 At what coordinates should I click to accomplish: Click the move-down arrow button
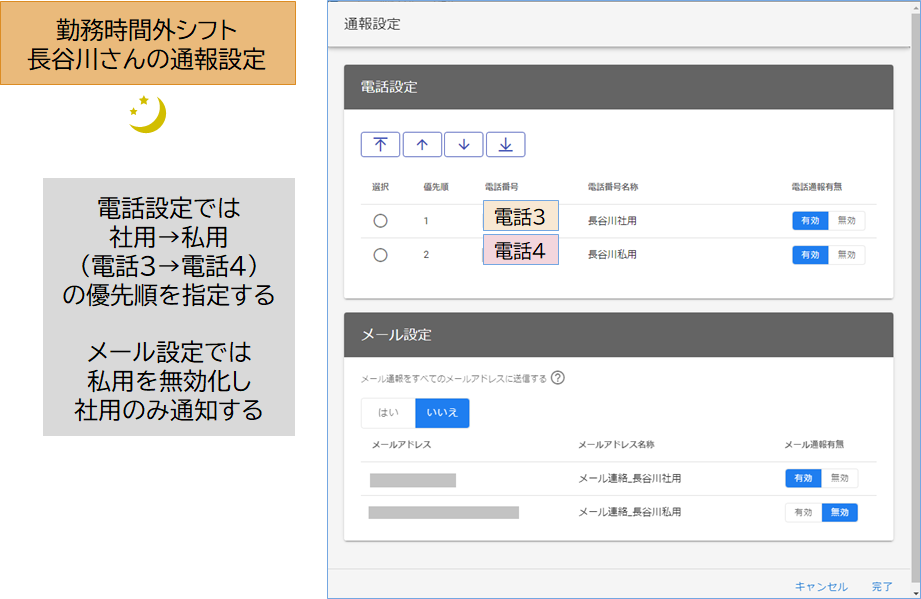click(x=463, y=144)
